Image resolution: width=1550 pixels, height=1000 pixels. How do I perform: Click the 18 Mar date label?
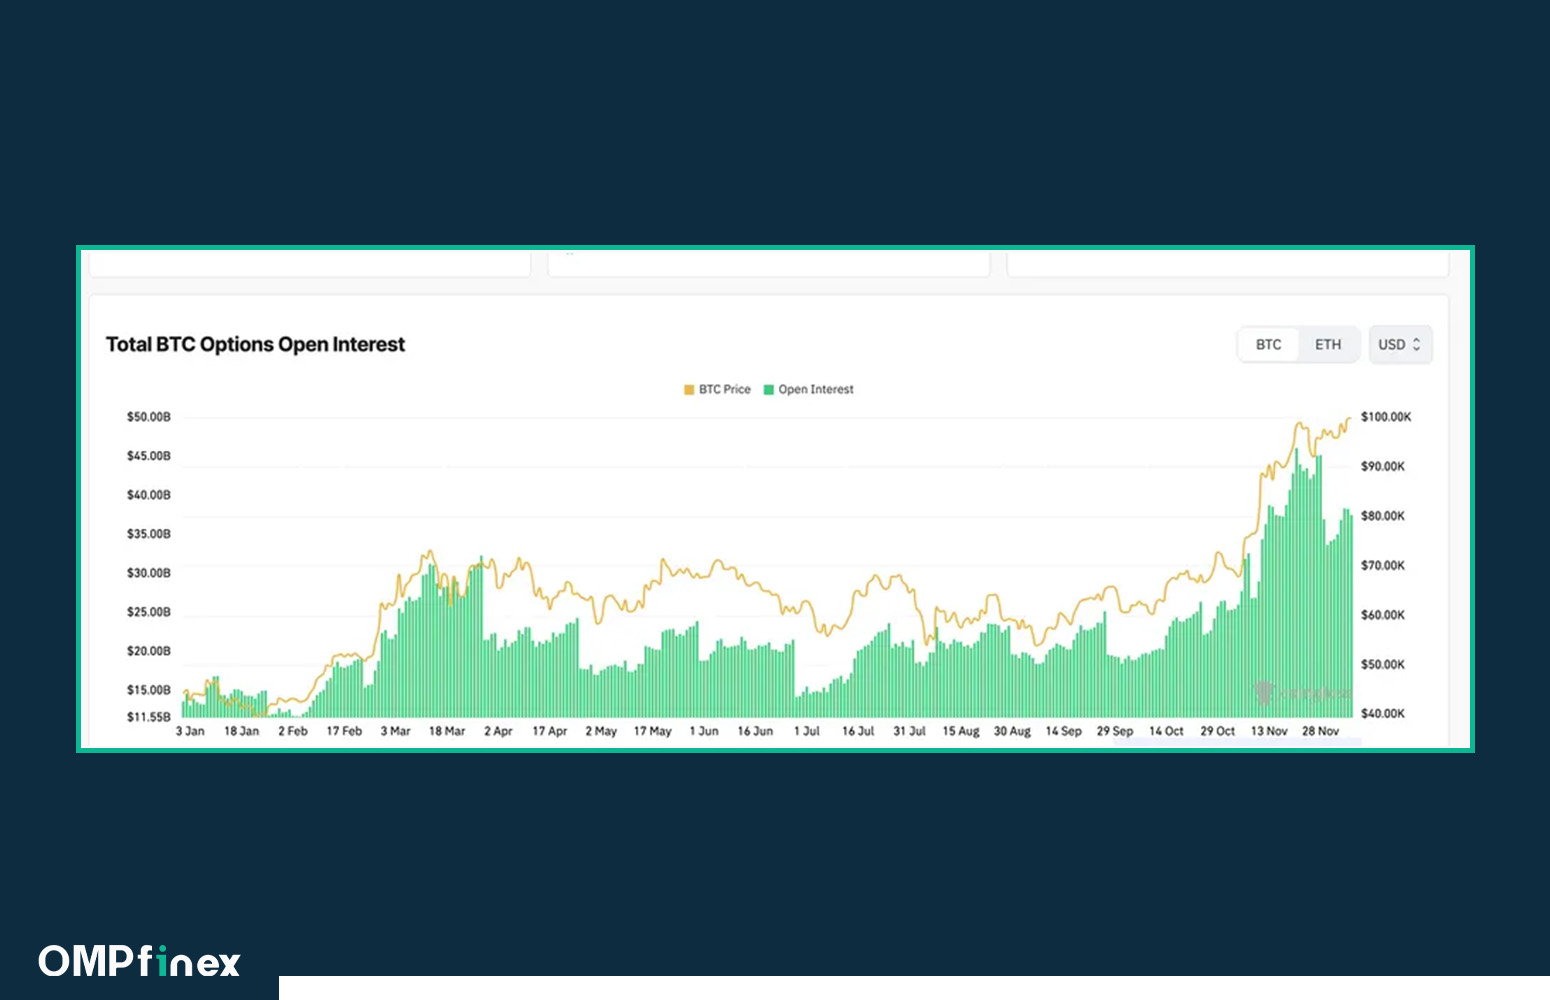pyautogui.click(x=447, y=732)
